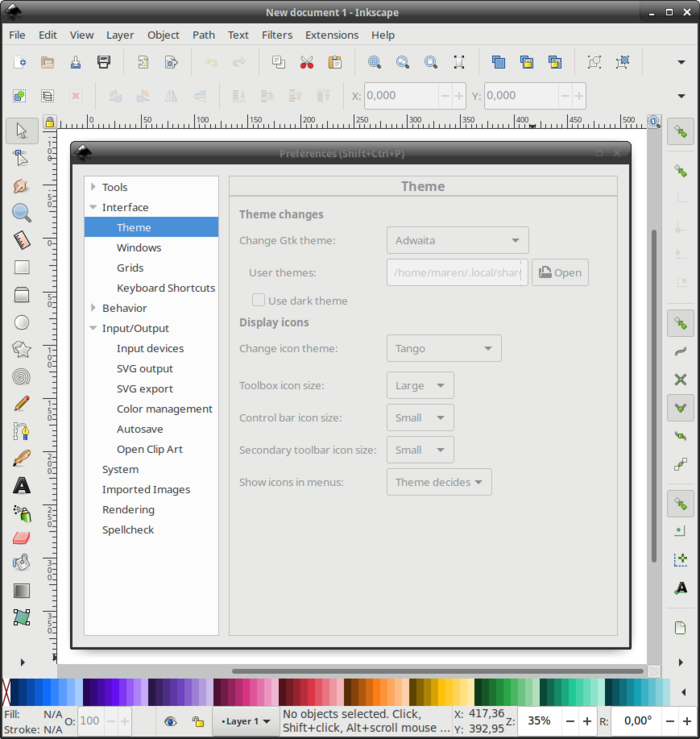This screenshot has width=700, height=739.
Task: Choose the Tweak tool
Action: tap(21, 186)
